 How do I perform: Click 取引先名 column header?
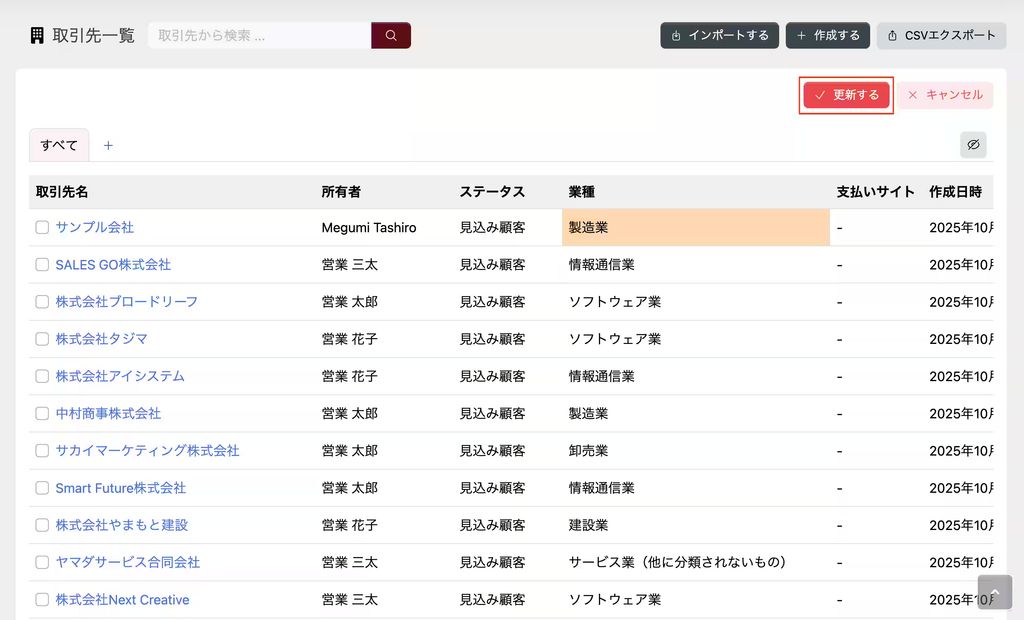[x=62, y=192]
